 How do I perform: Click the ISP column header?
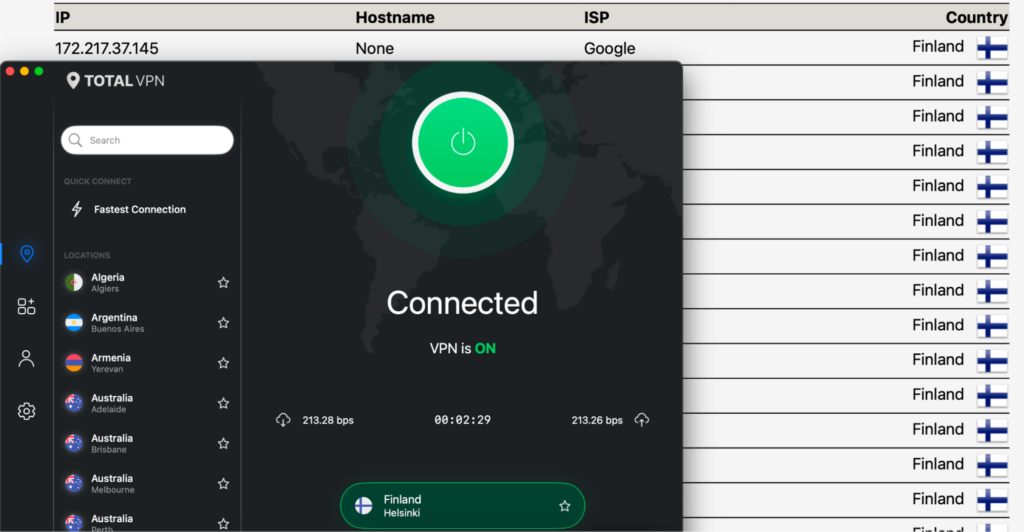tap(596, 18)
